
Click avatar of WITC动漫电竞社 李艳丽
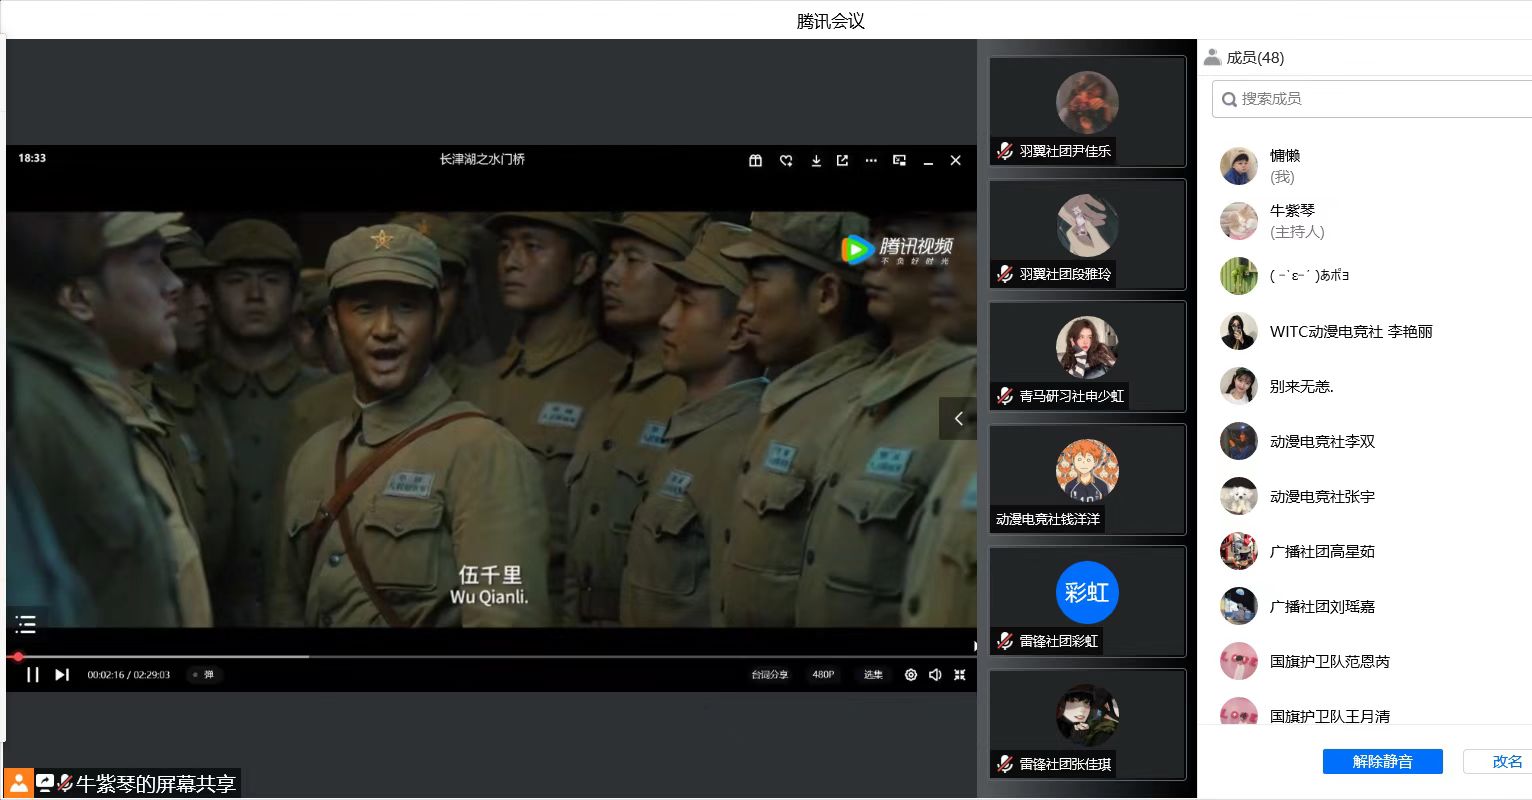(x=1239, y=331)
